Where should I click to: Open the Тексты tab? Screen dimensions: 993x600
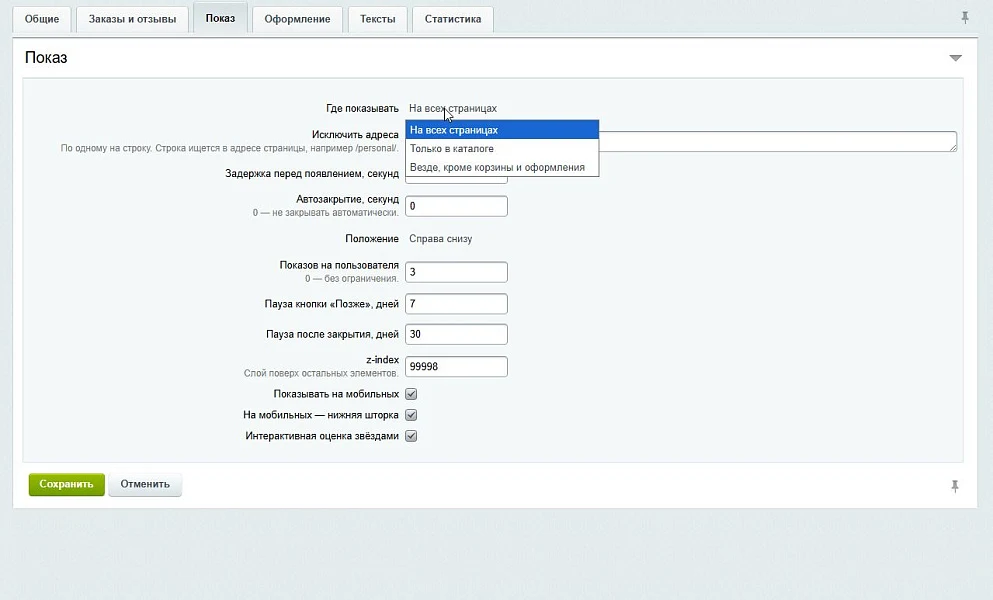[x=377, y=19]
